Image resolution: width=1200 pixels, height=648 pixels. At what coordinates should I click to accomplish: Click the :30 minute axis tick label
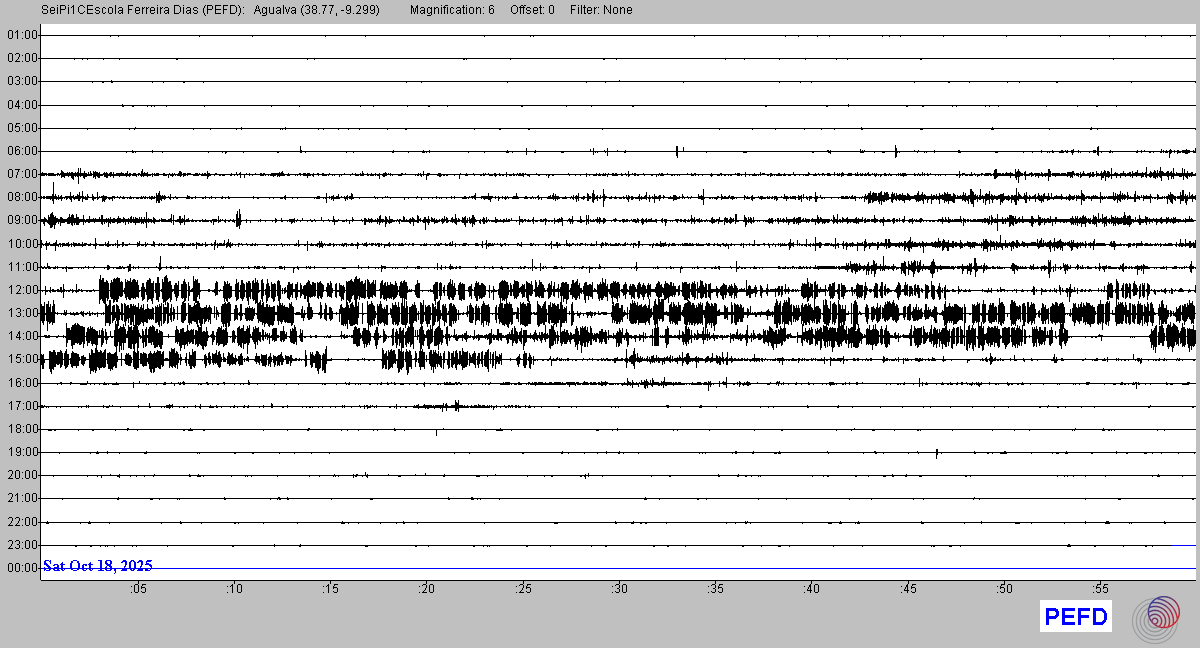619,589
